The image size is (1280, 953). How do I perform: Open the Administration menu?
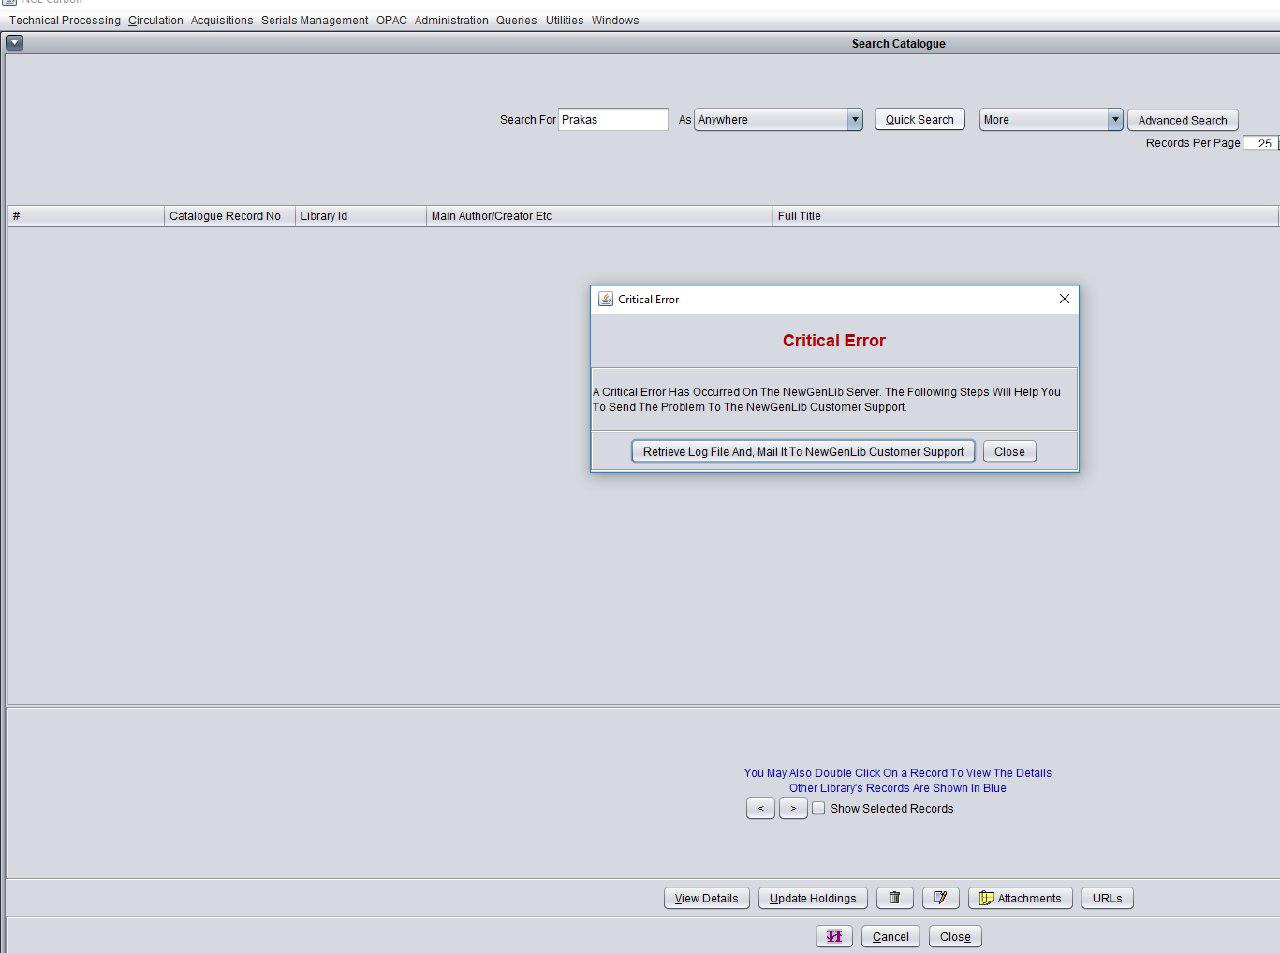click(451, 20)
